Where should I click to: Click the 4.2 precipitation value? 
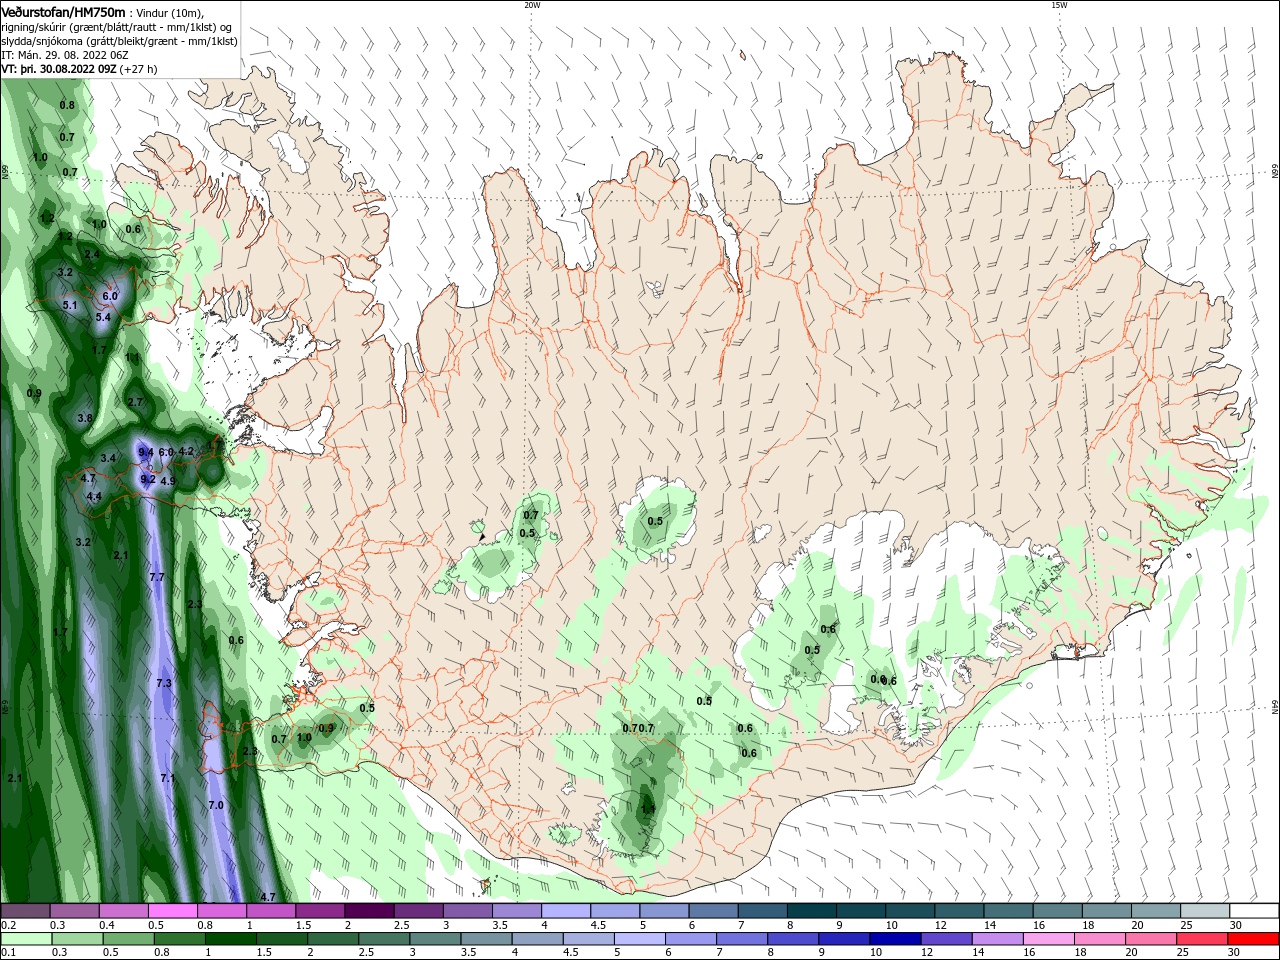(186, 452)
